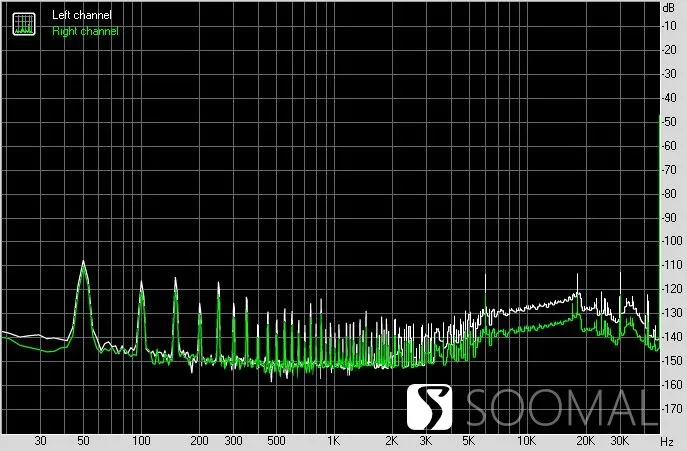Click the 500 Hz frequency label

coord(276,441)
